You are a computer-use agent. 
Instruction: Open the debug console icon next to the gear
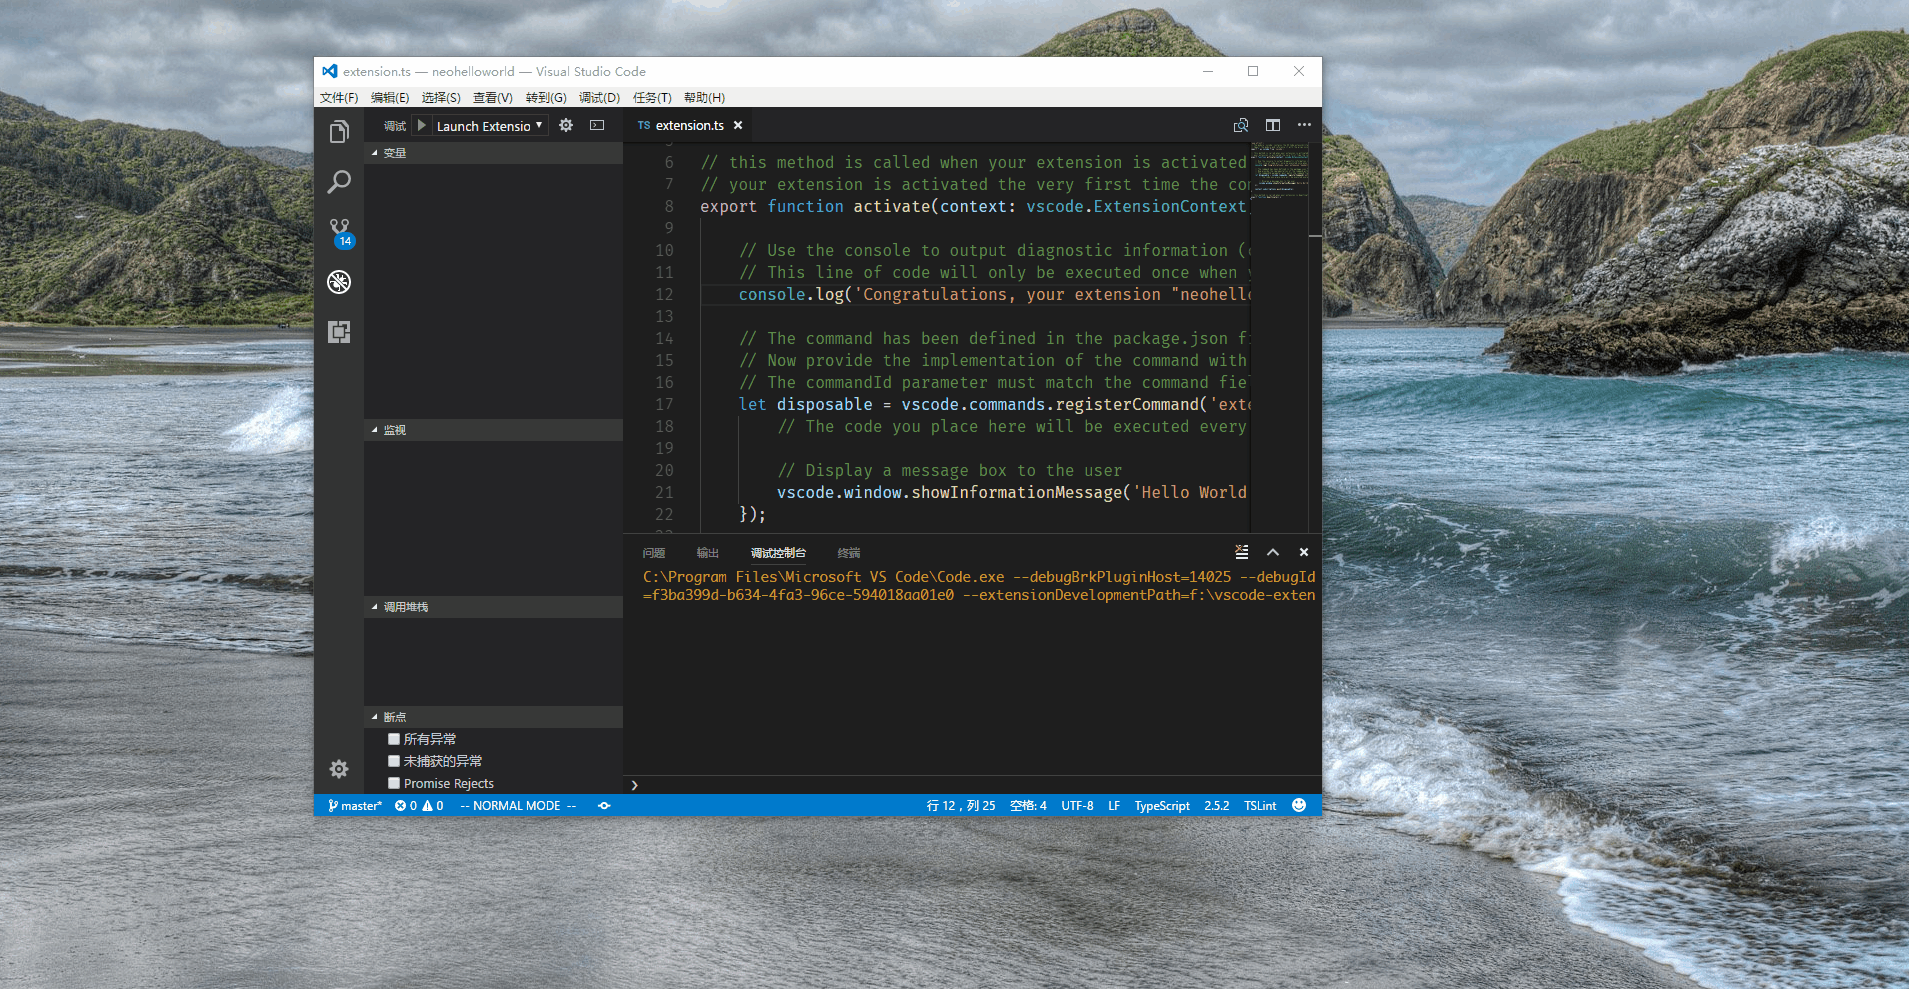tap(597, 125)
